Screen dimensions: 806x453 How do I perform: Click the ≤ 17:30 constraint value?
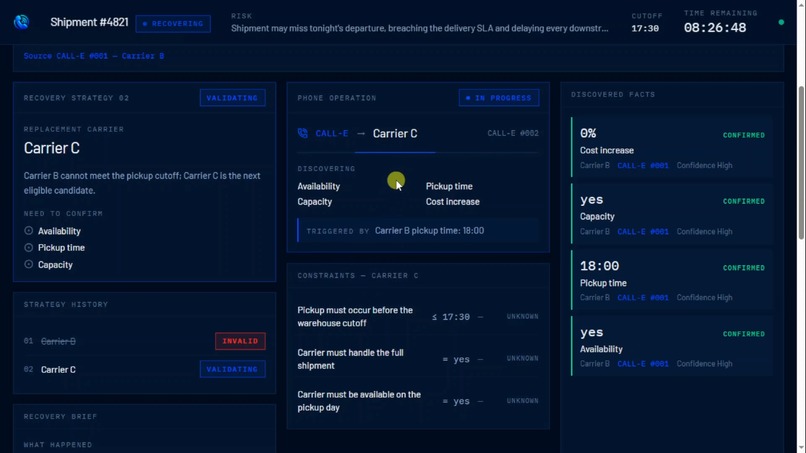coord(450,317)
